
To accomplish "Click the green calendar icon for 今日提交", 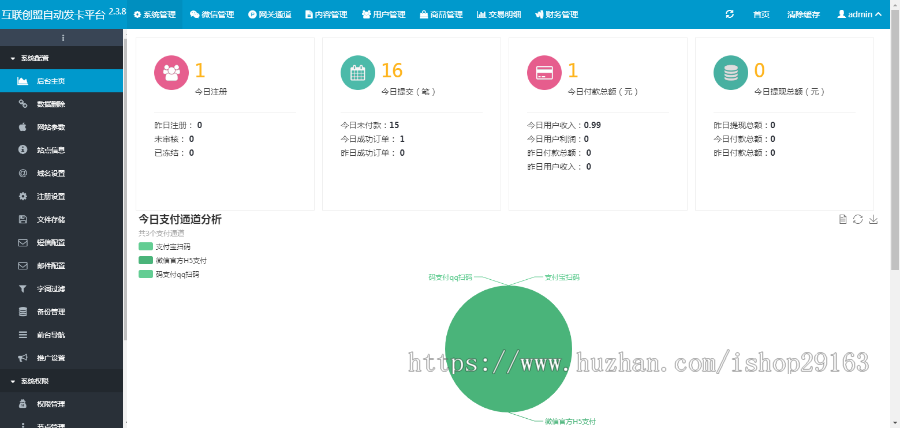I will click(357, 73).
